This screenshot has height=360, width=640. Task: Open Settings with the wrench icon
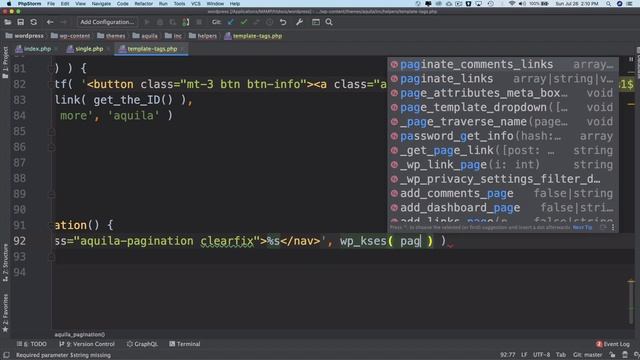[299, 22]
